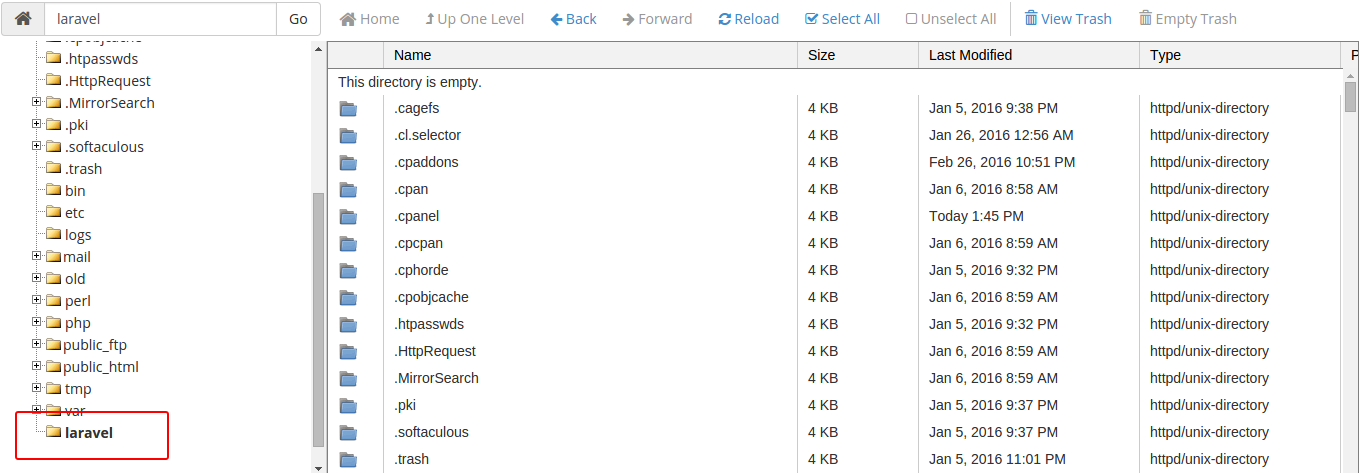
Task: Click the file list vertical scrollbar thumb
Action: tap(1350, 97)
